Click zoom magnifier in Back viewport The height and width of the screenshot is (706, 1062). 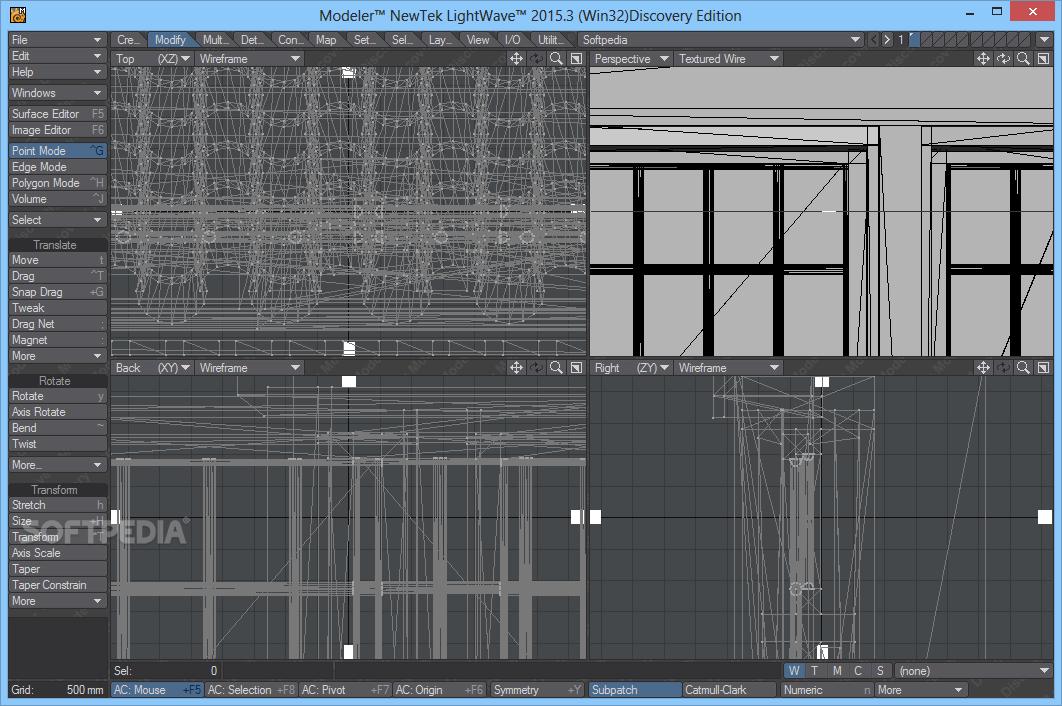pos(556,367)
